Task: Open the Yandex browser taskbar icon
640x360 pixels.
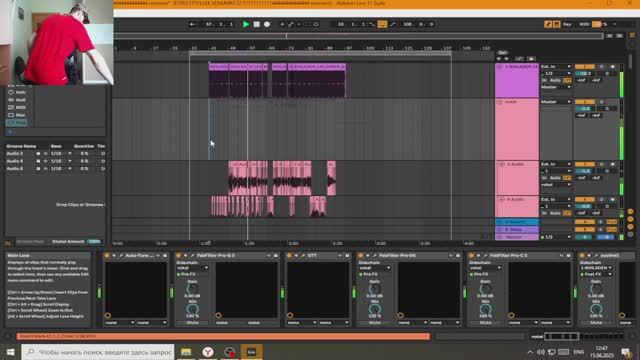Action: pyautogui.click(x=208, y=352)
